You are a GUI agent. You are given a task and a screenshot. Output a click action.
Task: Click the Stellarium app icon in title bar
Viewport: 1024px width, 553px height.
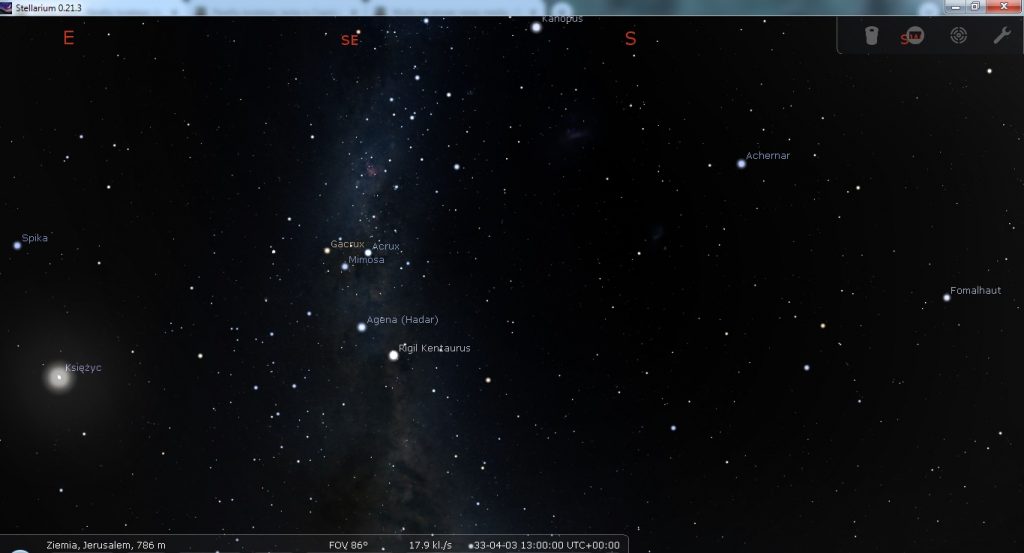[7, 7]
